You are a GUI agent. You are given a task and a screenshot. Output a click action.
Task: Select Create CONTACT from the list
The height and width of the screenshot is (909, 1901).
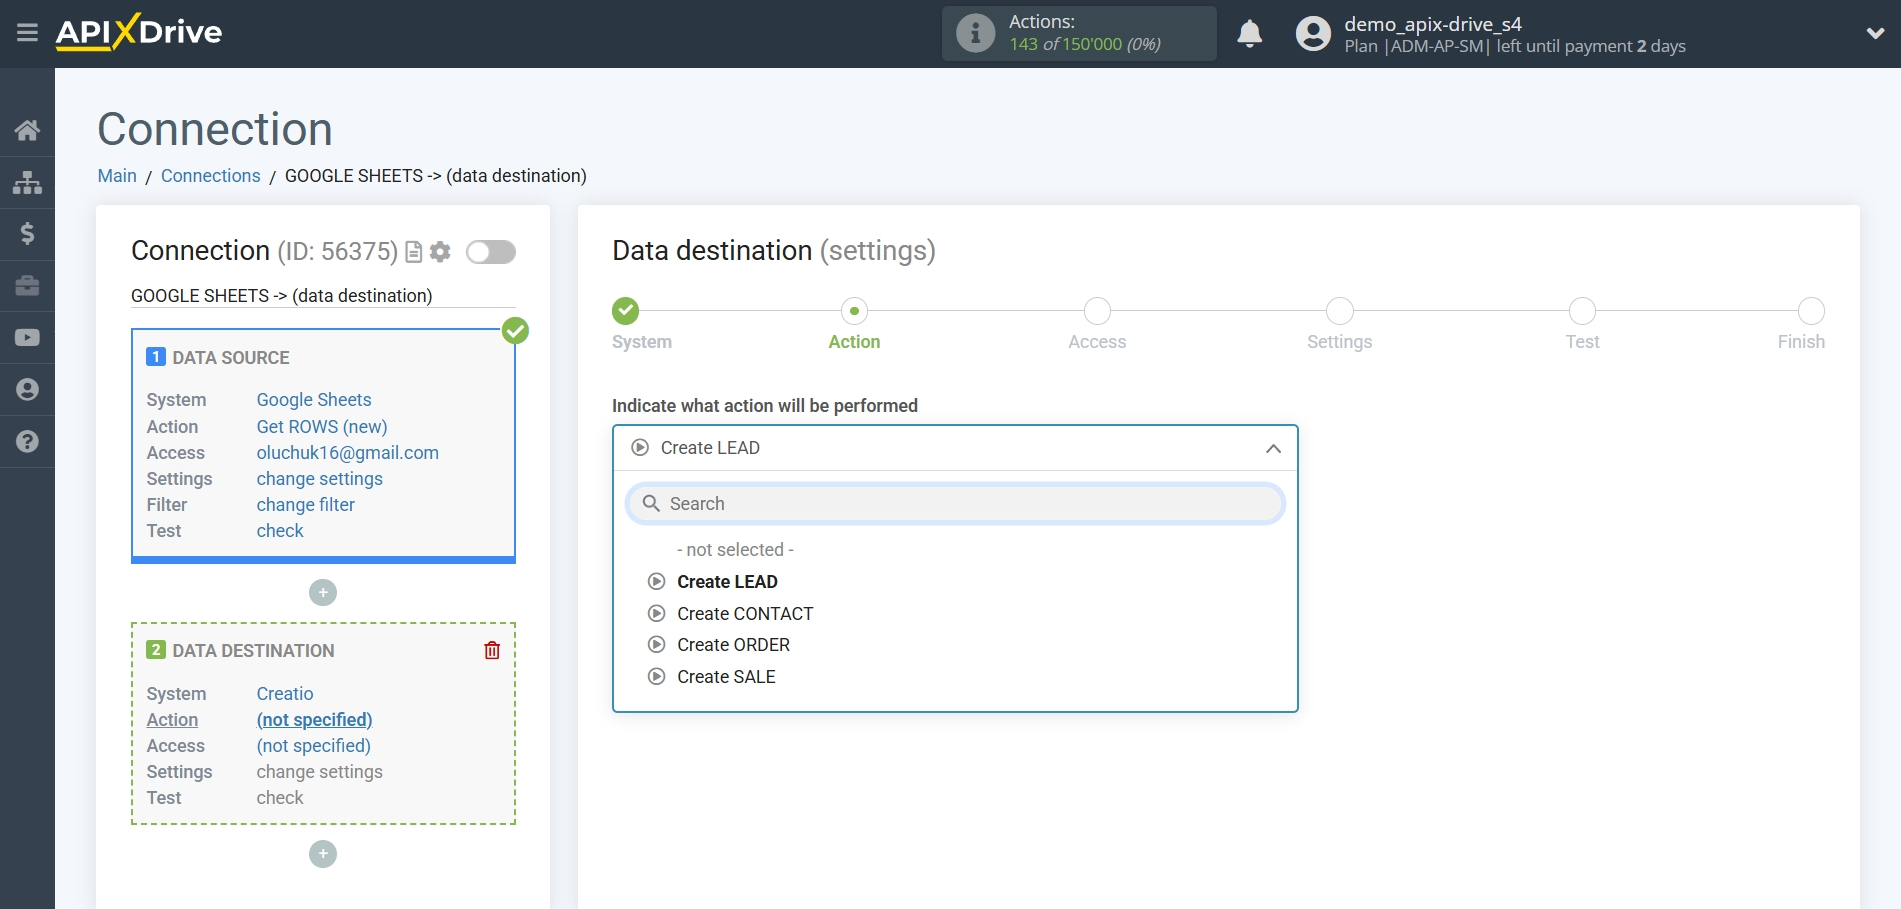click(x=744, y=614)
